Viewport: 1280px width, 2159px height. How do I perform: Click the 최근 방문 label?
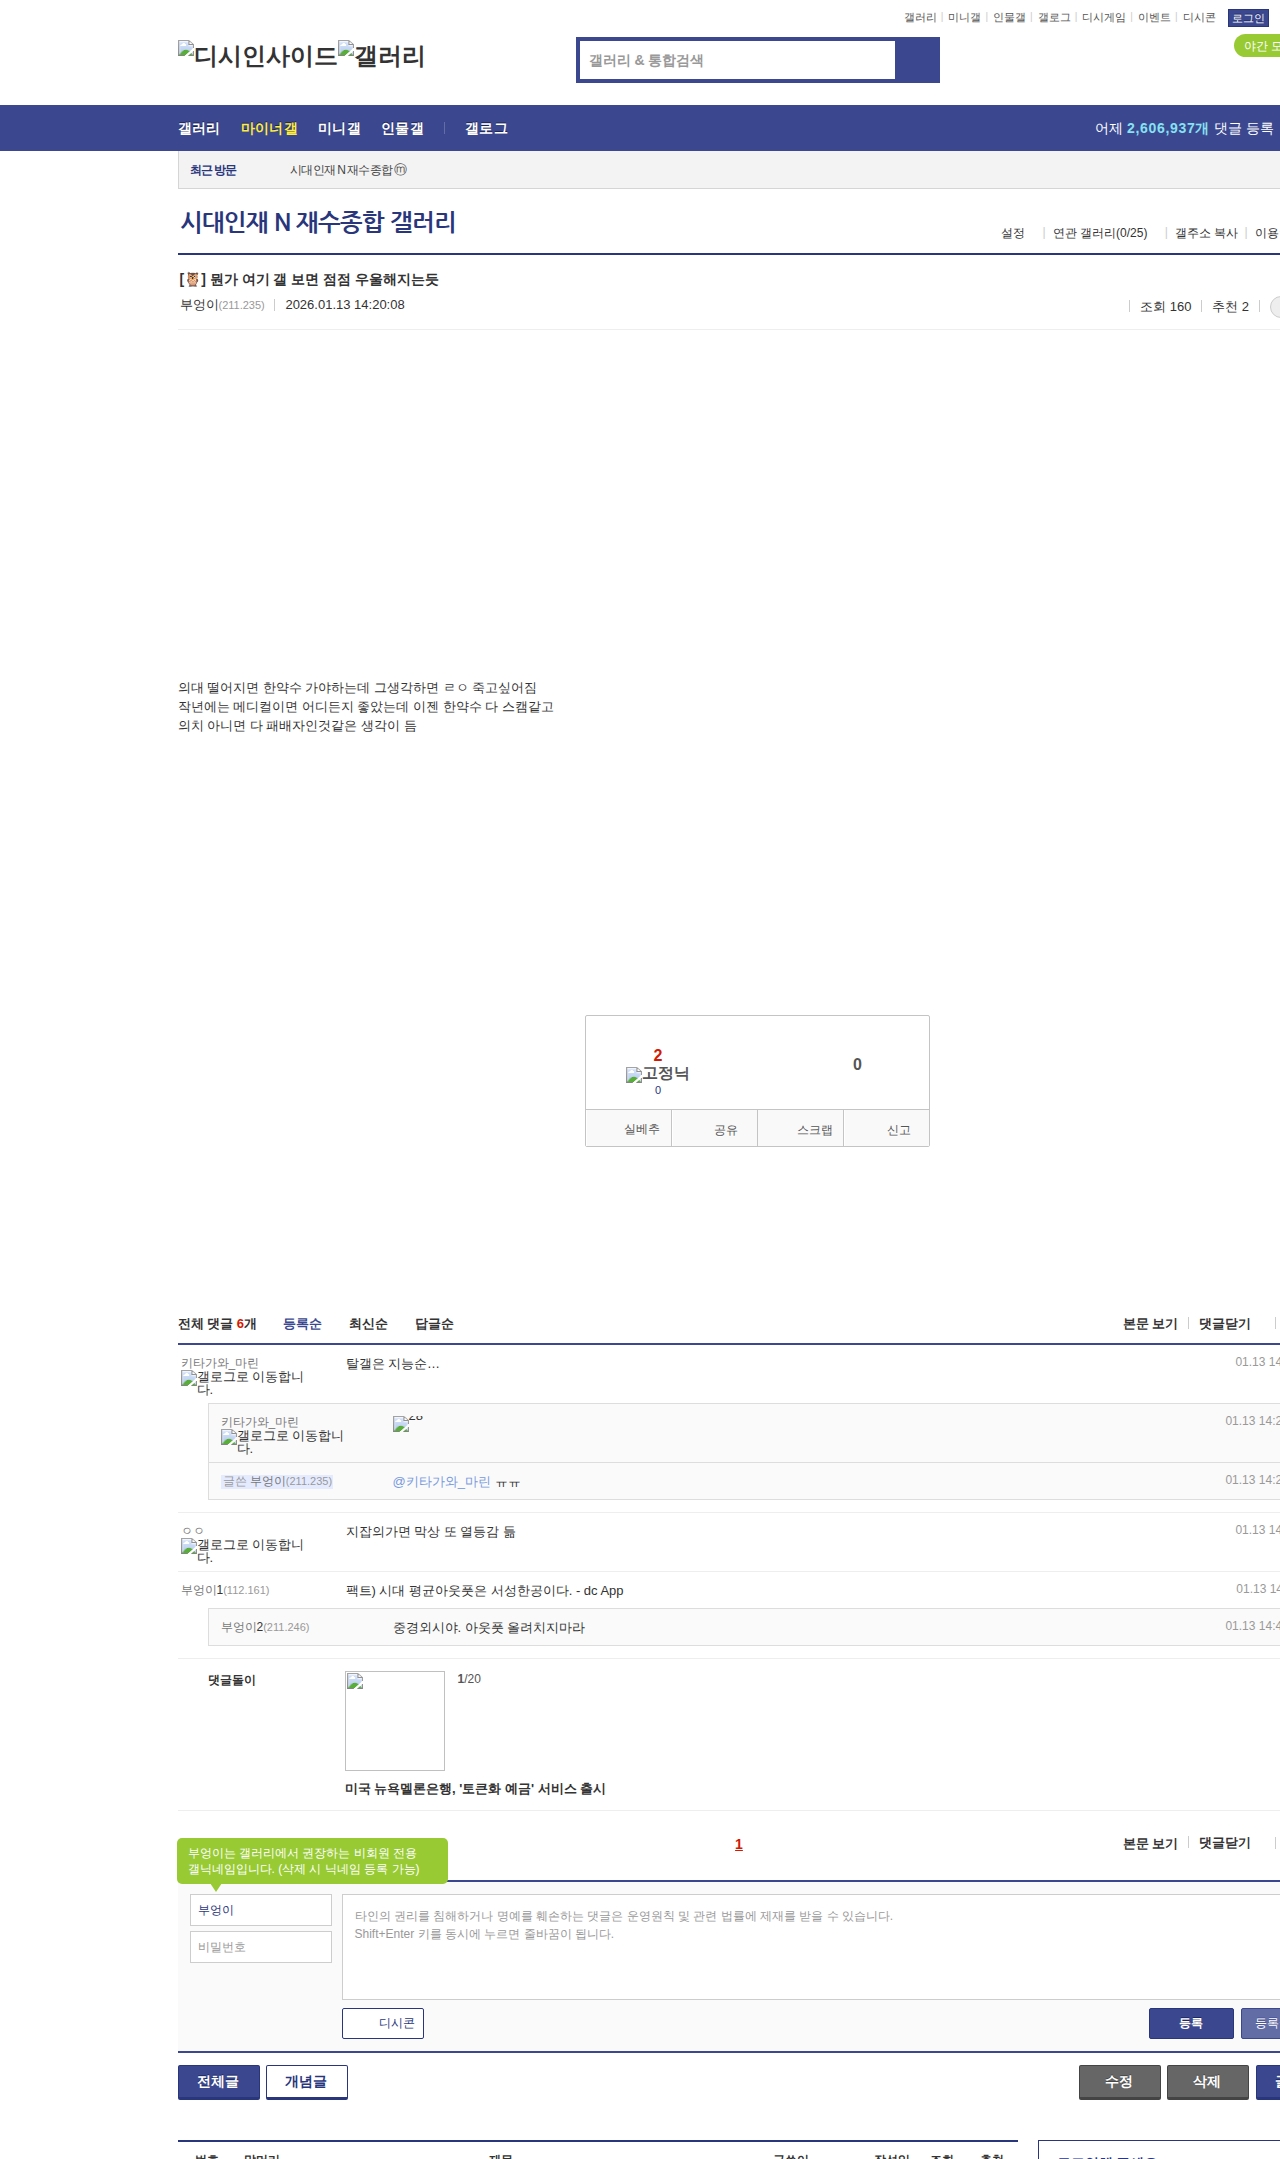click(x=213, y=171)
